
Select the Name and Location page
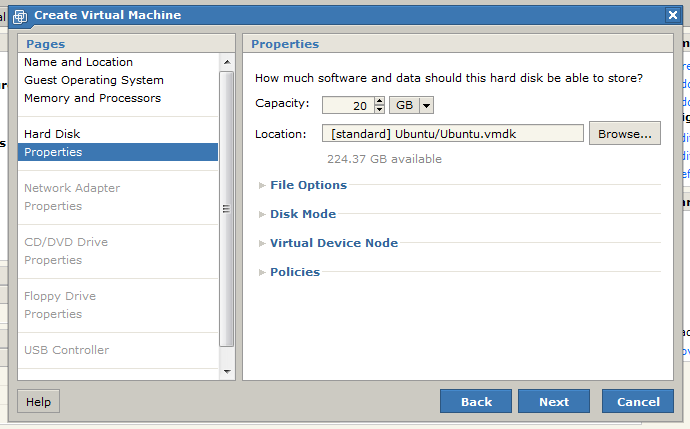click(x=78, y=62)
